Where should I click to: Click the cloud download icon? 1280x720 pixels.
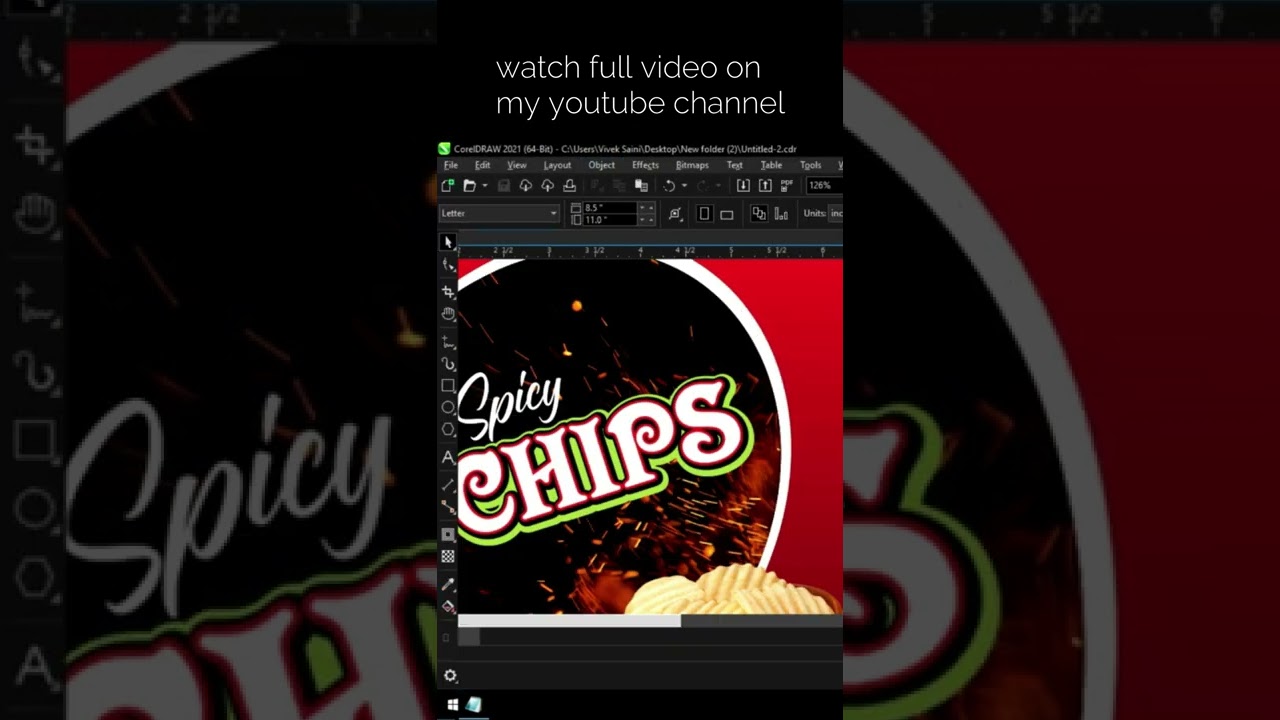525,186
